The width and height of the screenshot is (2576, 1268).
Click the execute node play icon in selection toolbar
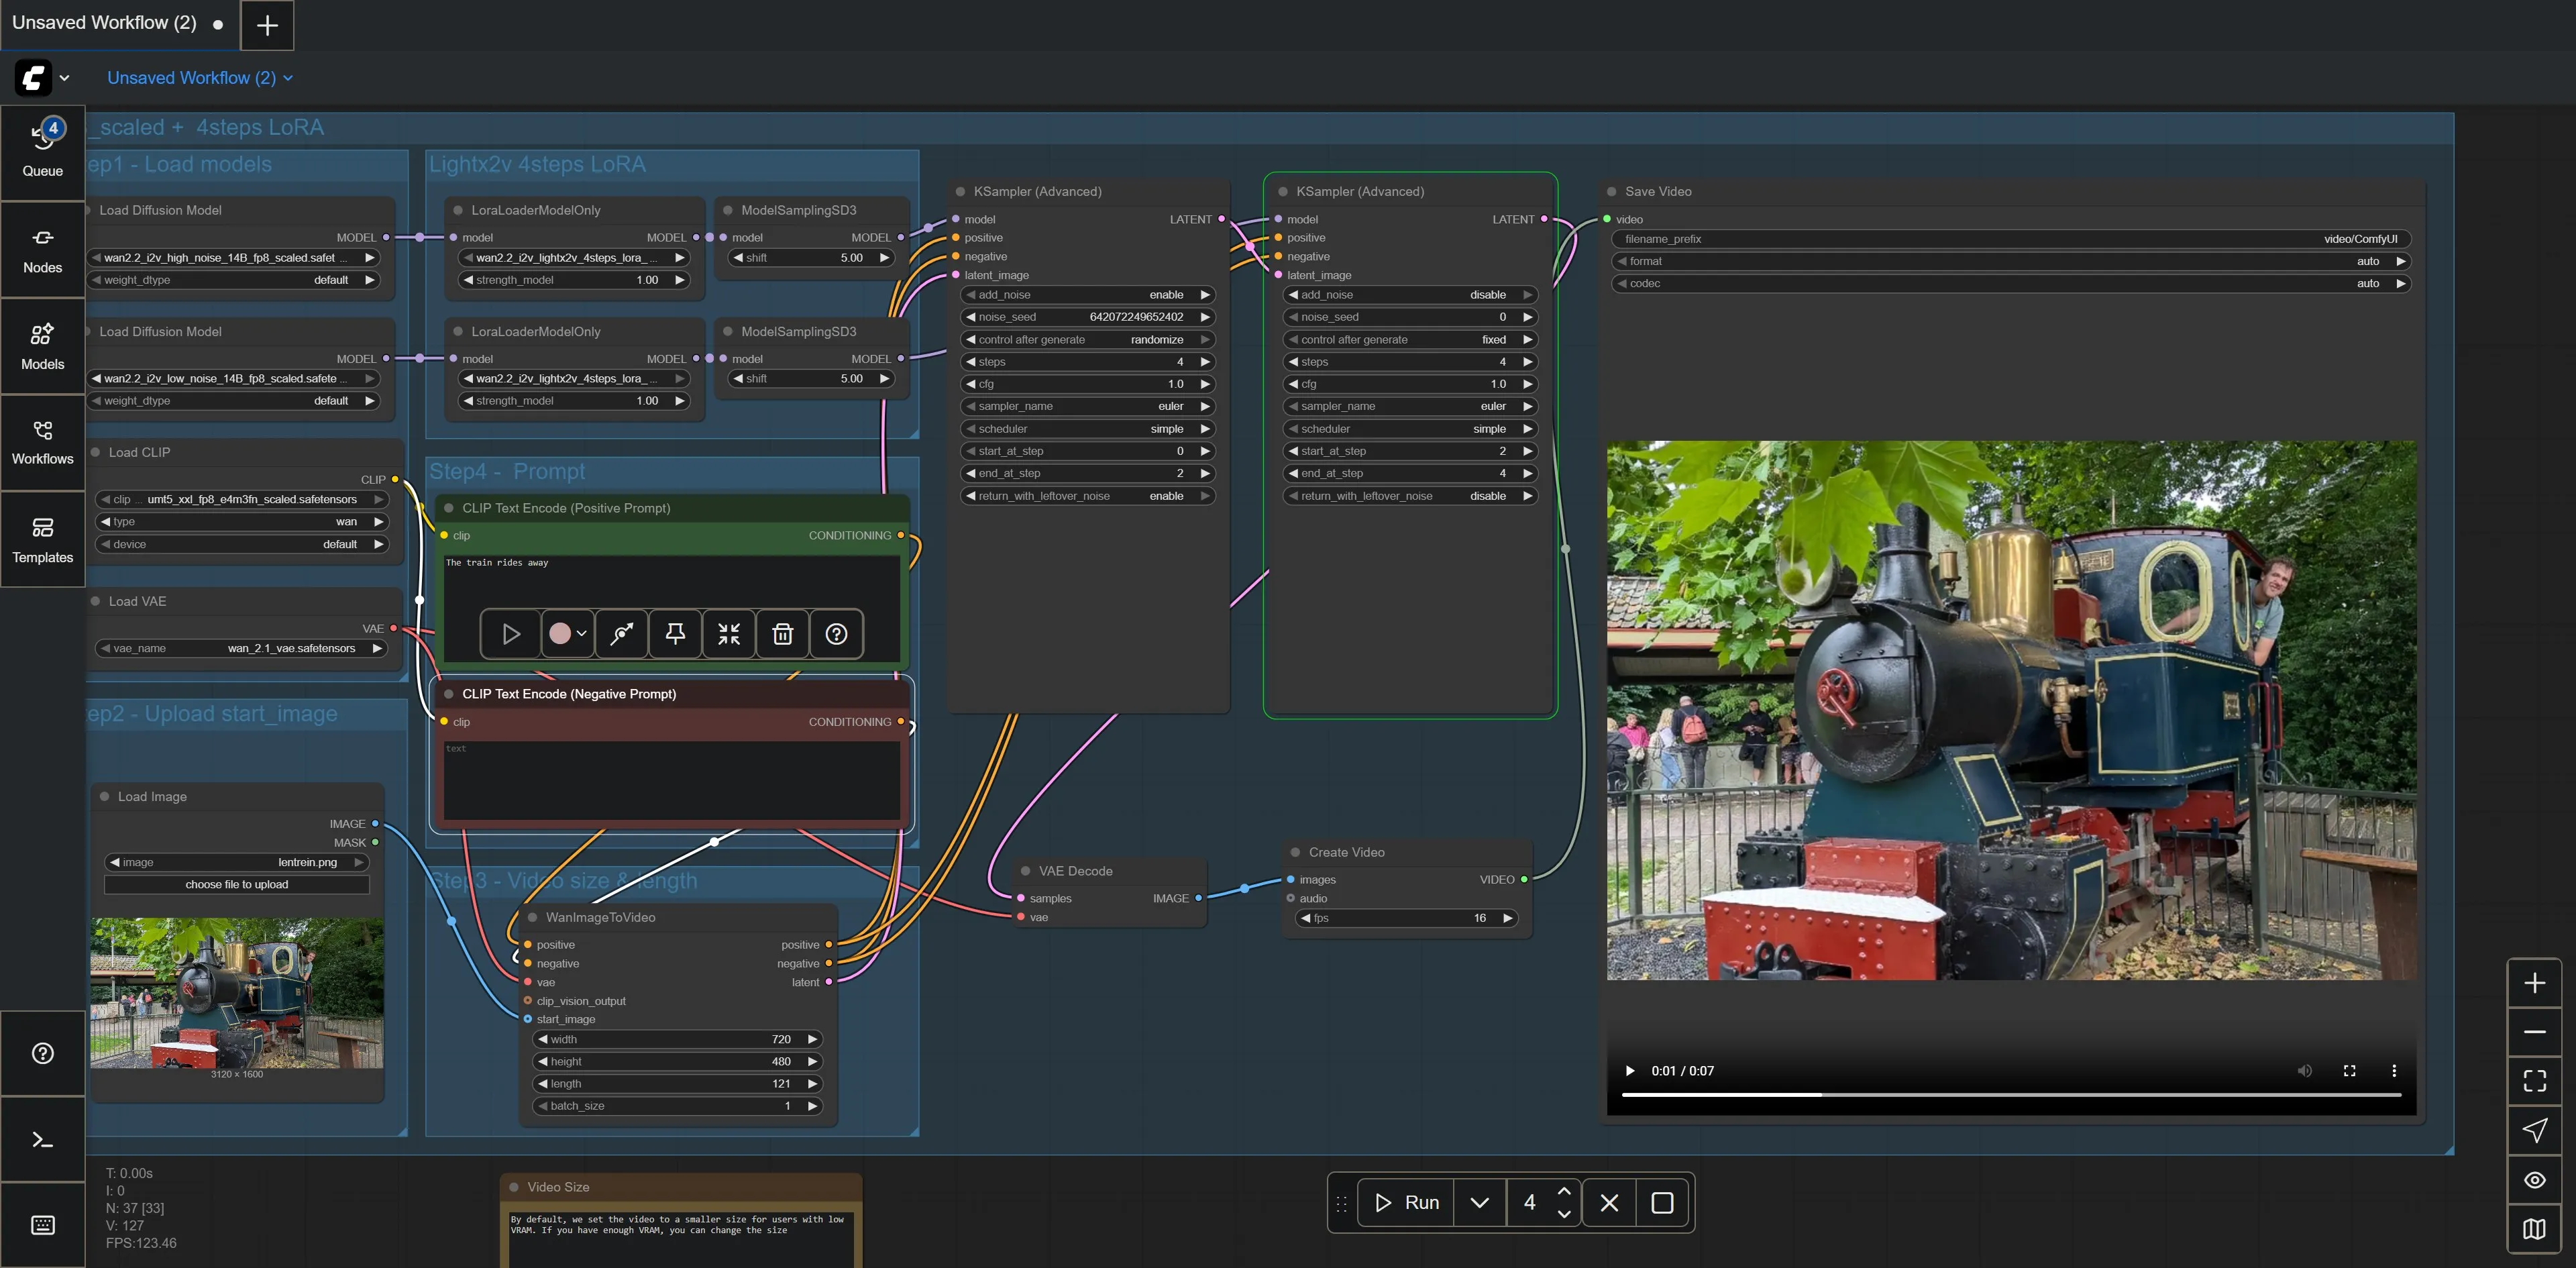510,634
